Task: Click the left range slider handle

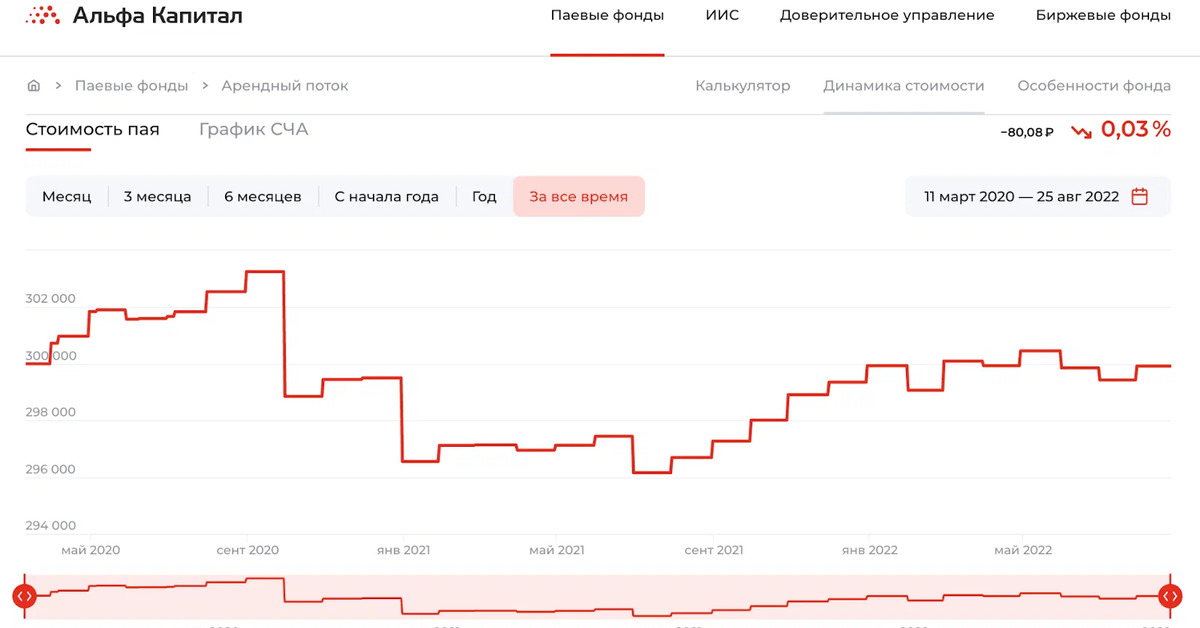Action: click(25, 596)
